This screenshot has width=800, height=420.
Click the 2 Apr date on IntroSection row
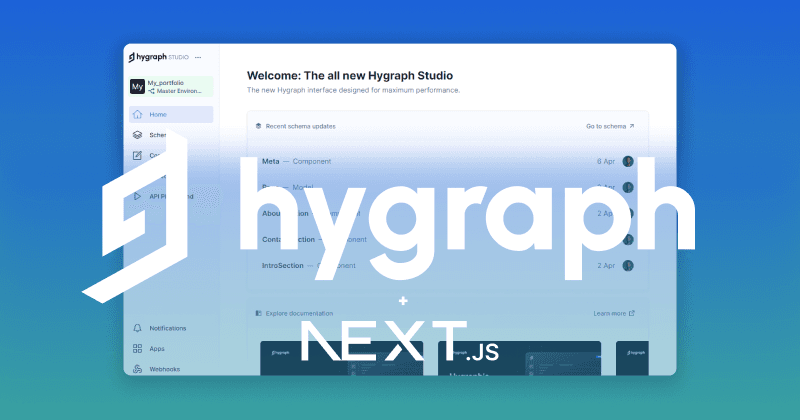click(x=606, y=265)
